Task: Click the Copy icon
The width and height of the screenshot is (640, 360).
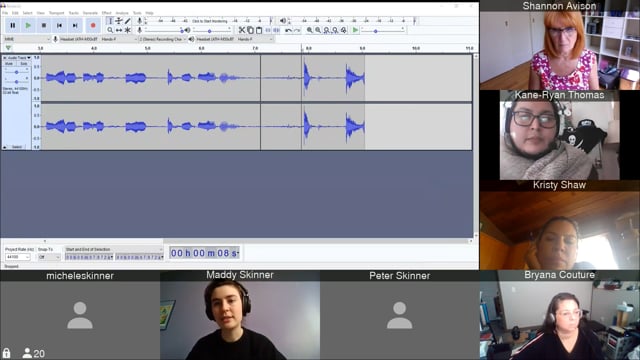Action: 250,30
